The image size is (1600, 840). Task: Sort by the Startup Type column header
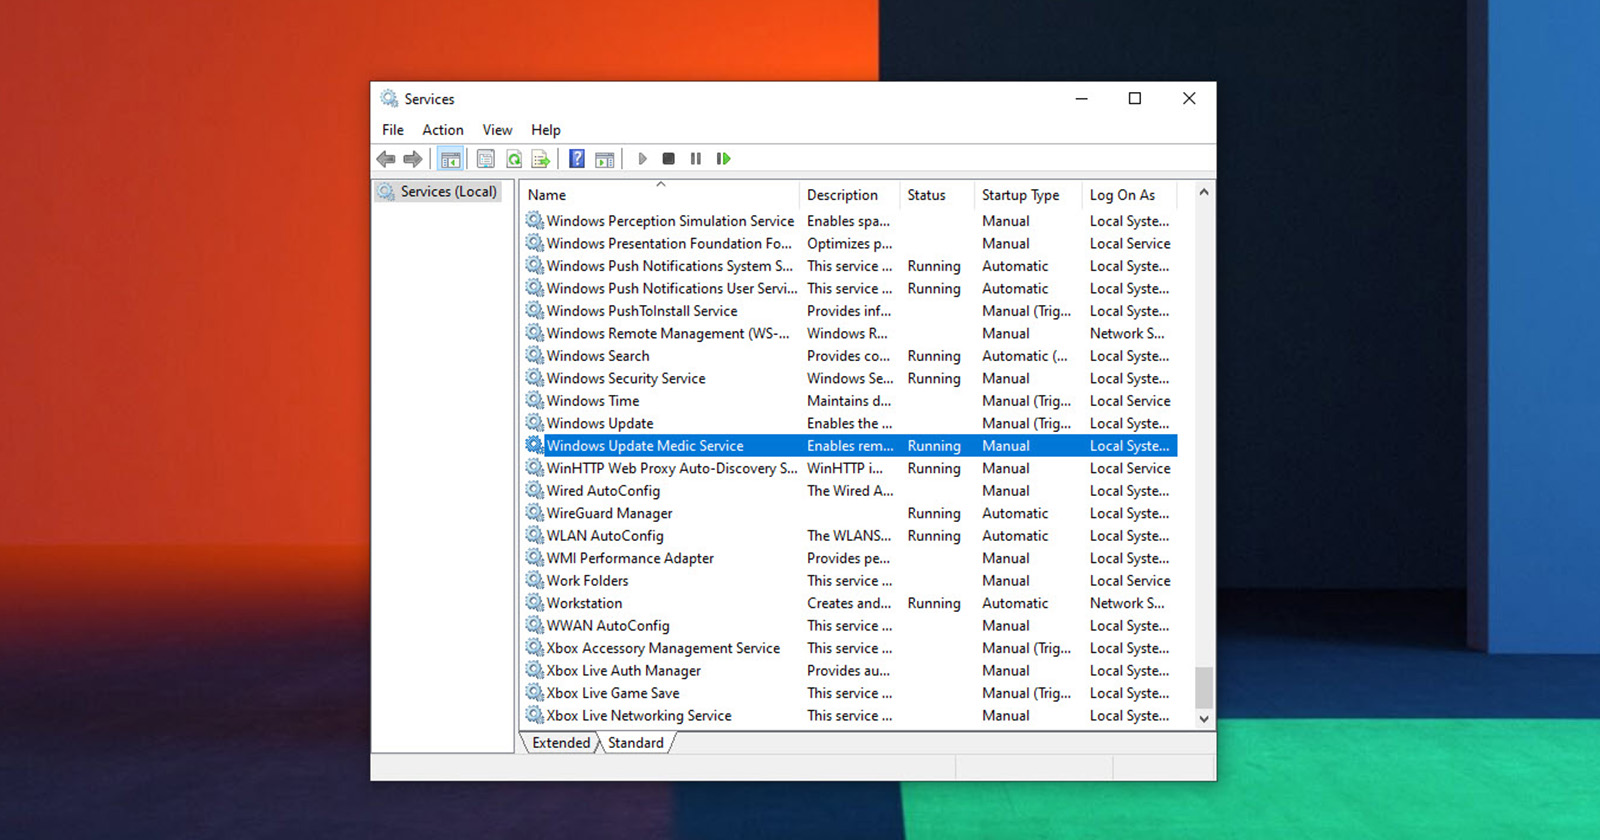coord(1028,195)
